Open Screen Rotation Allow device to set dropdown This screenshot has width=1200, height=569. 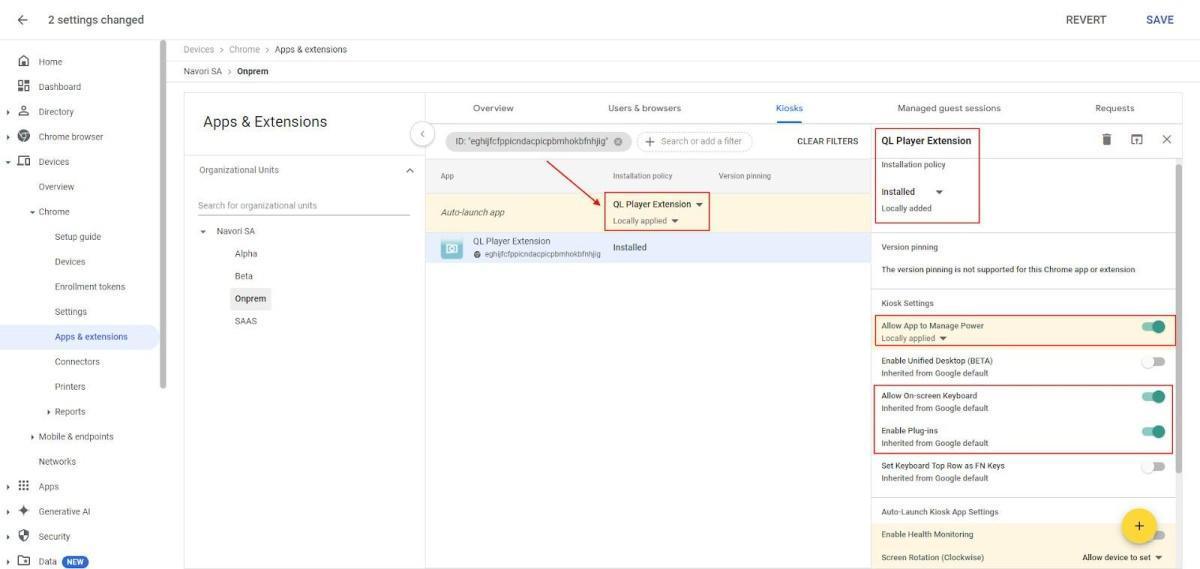click(1122, 557)
